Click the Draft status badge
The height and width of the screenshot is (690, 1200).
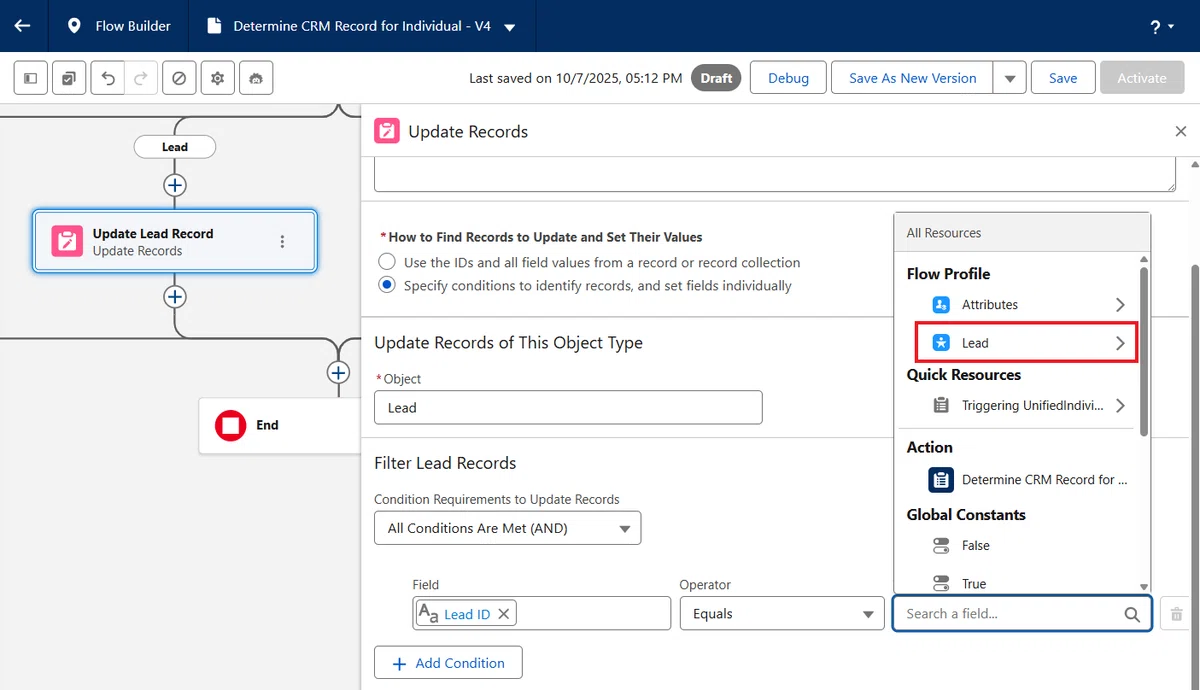coord(717,78)
